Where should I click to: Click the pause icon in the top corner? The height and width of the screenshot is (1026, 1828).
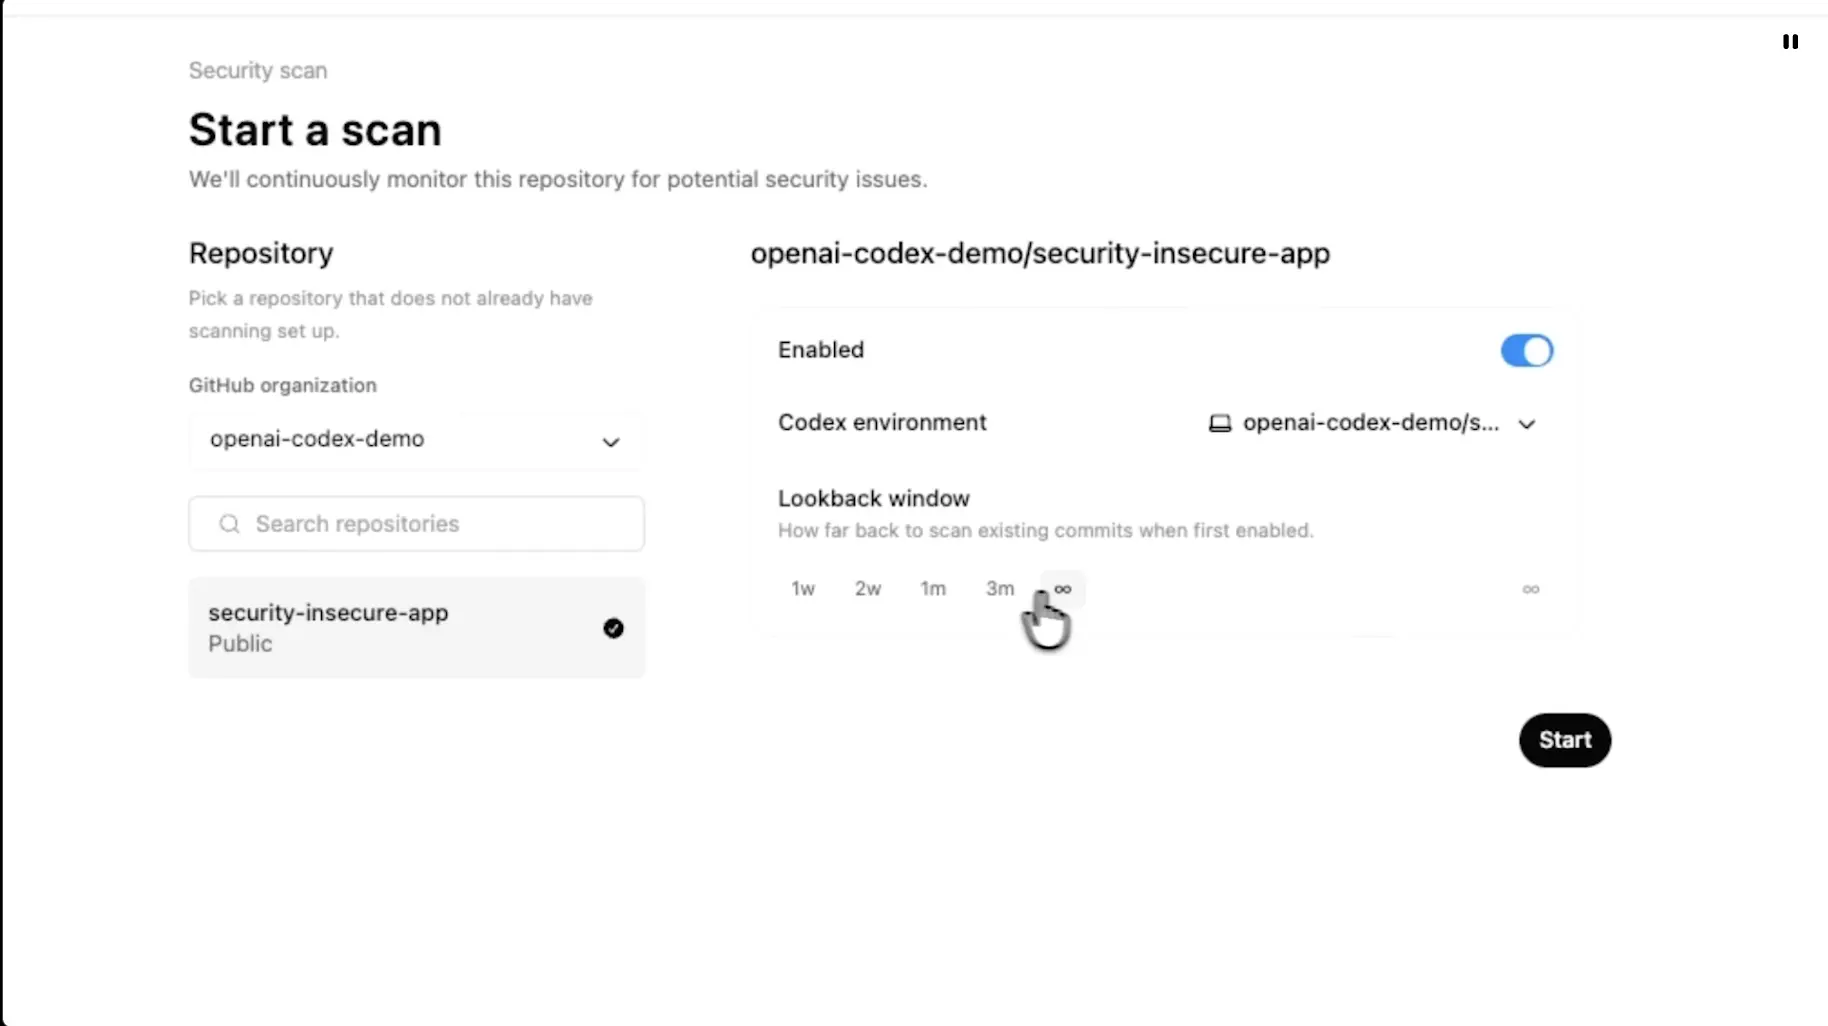pos(1791,42)
